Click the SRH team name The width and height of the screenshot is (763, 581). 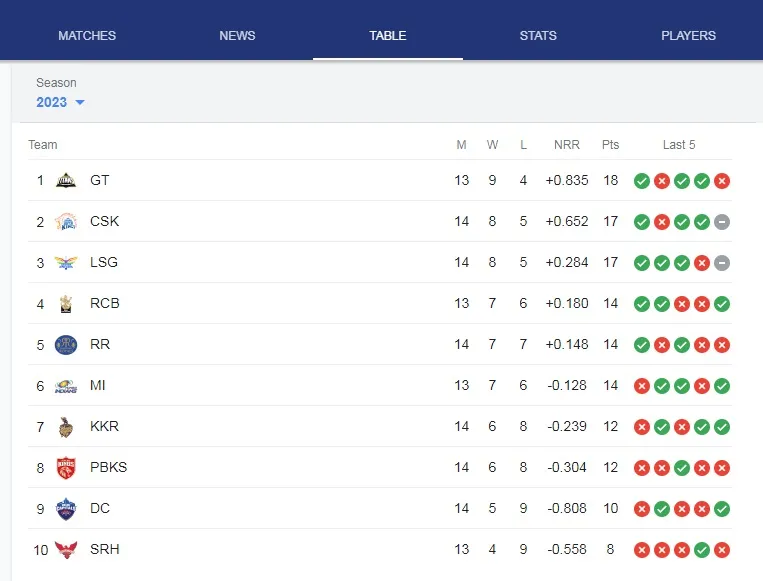pos(105,550)
